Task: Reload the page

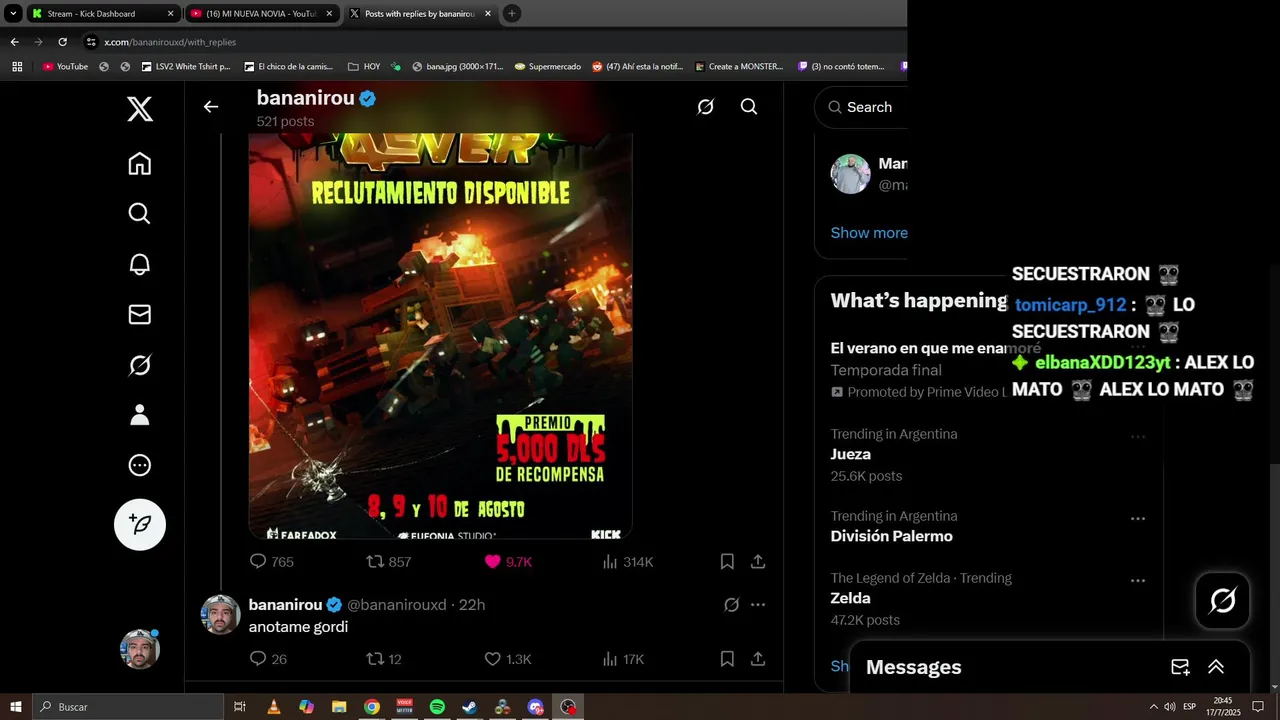Action: pyautogui.click(x=62, y=42)
